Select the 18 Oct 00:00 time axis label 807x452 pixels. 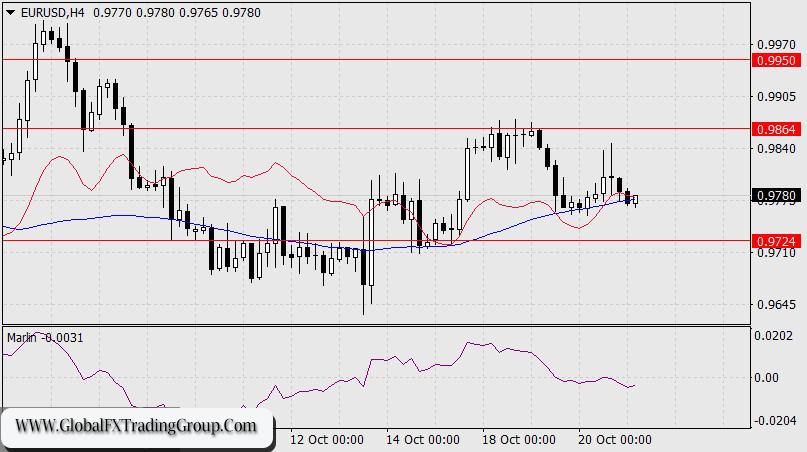(519, 440)
